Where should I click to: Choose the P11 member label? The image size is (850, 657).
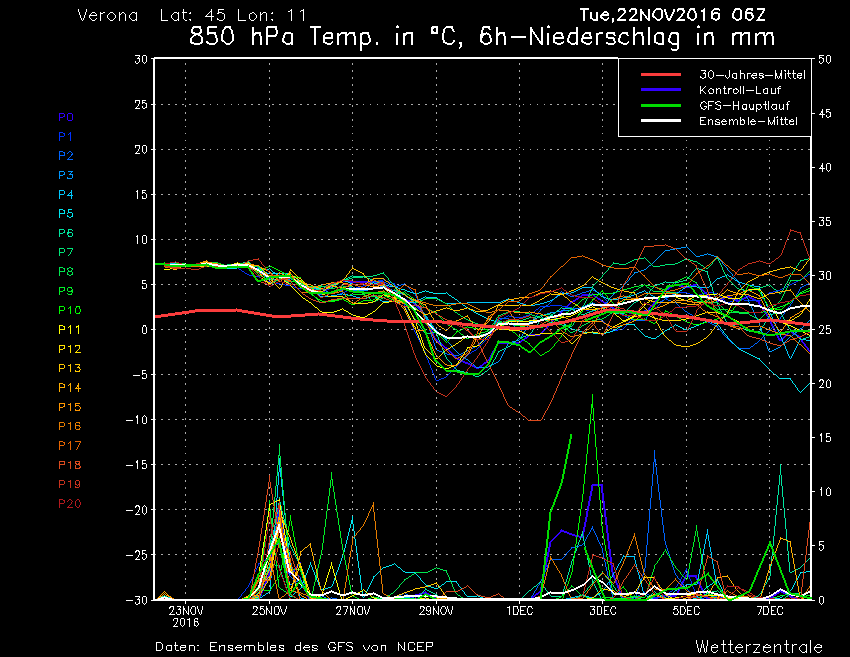tap(69, 330)
